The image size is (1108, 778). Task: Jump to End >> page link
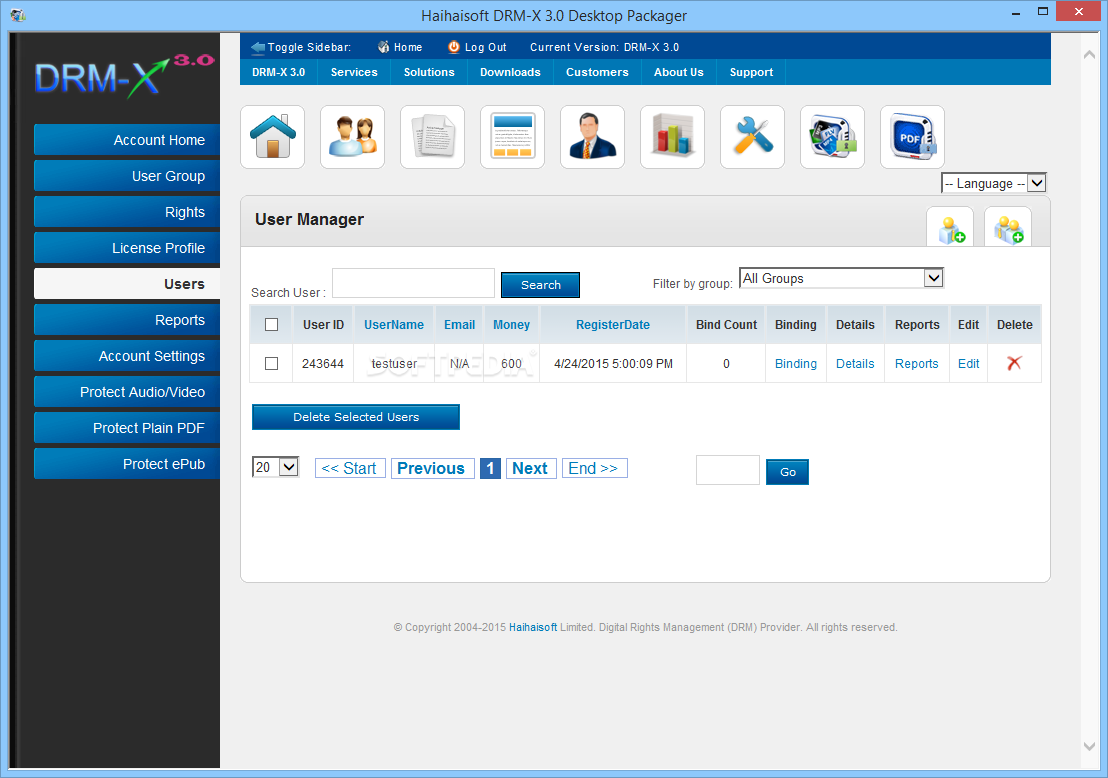pyautogui.click(x=594, y=468)
